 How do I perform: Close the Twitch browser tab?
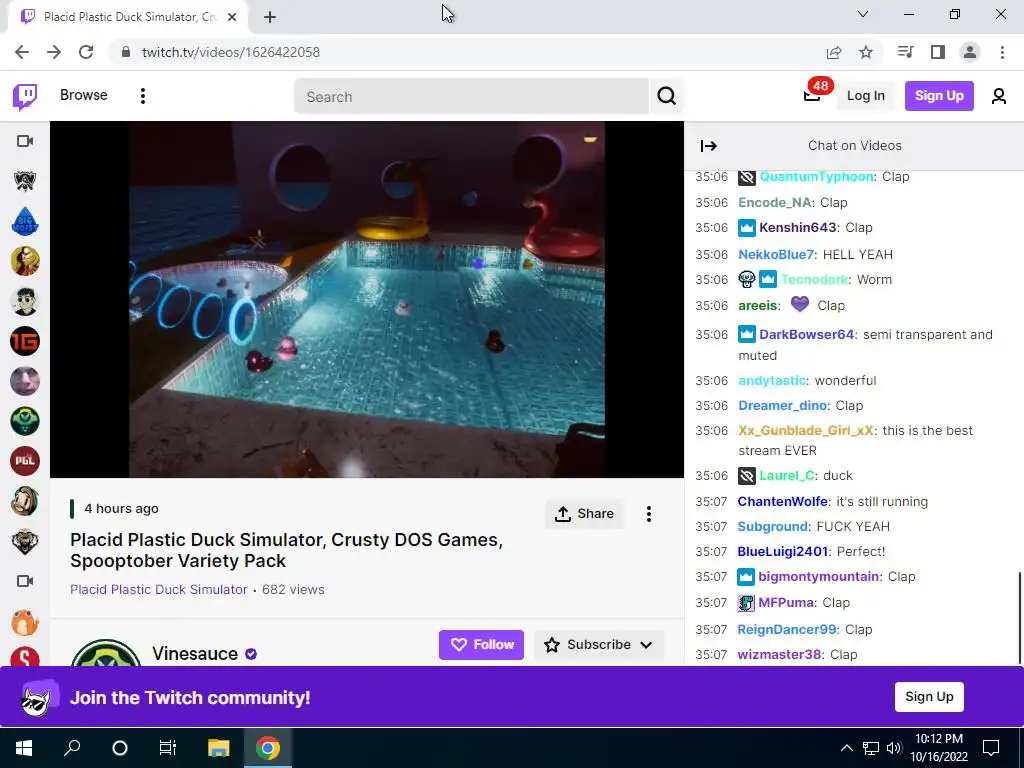pyautogui.click(x=232, y=17)
